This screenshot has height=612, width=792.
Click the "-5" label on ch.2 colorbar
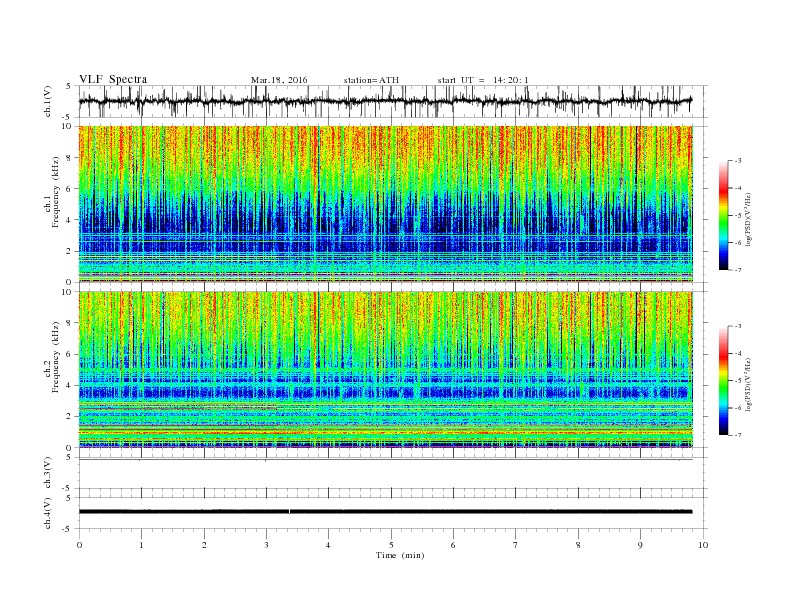[738, 381]
